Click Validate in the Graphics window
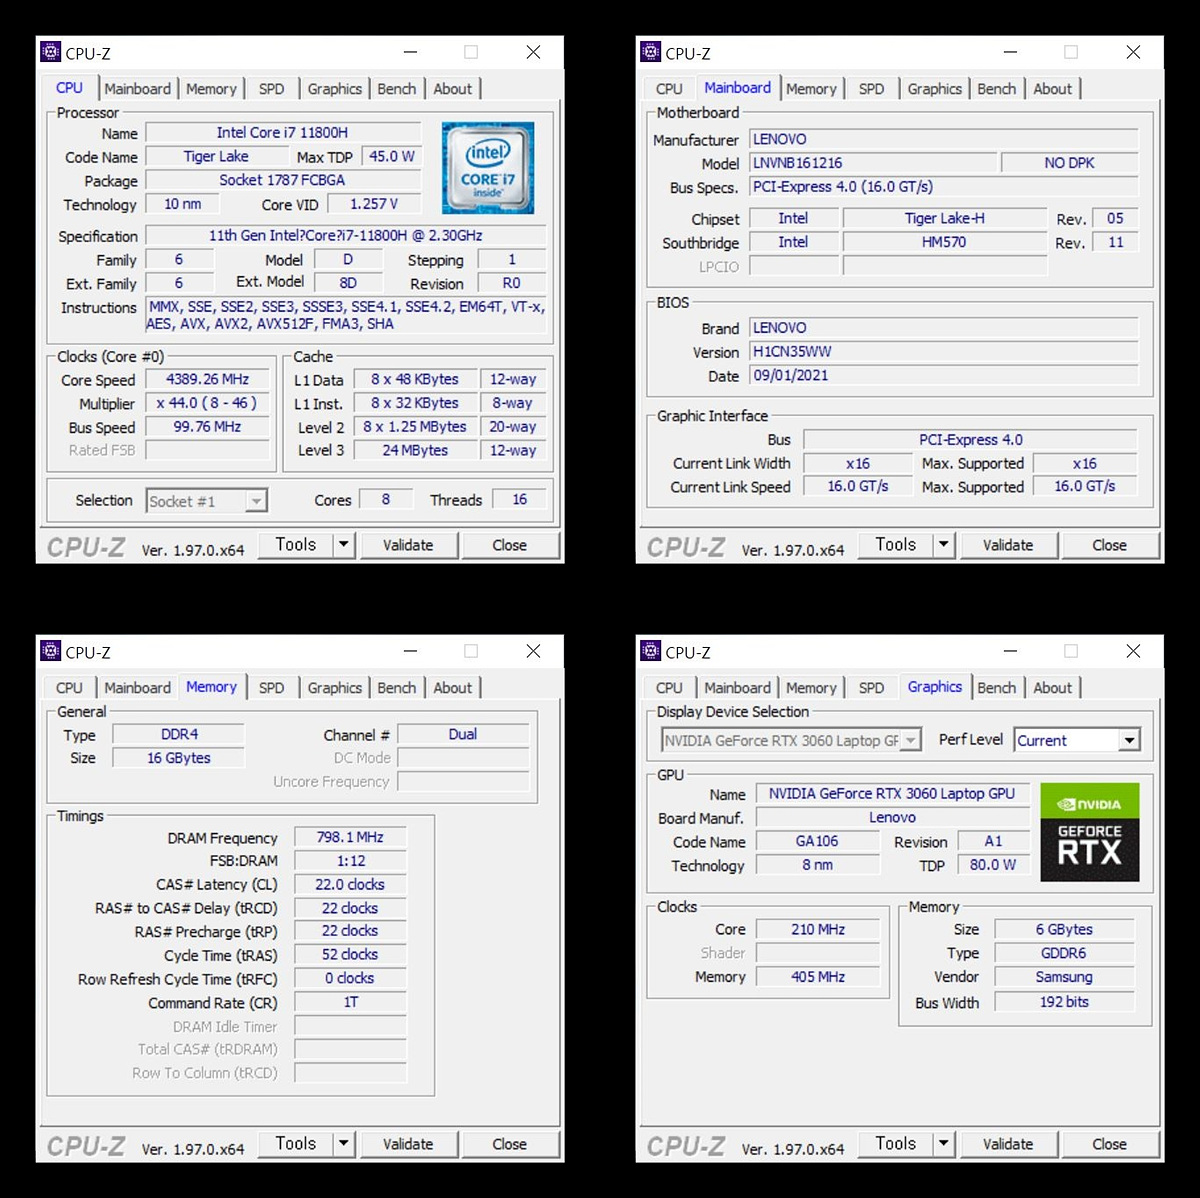The height and width of the screenshot is (1198, 1200). (x=1008, y=1144)
